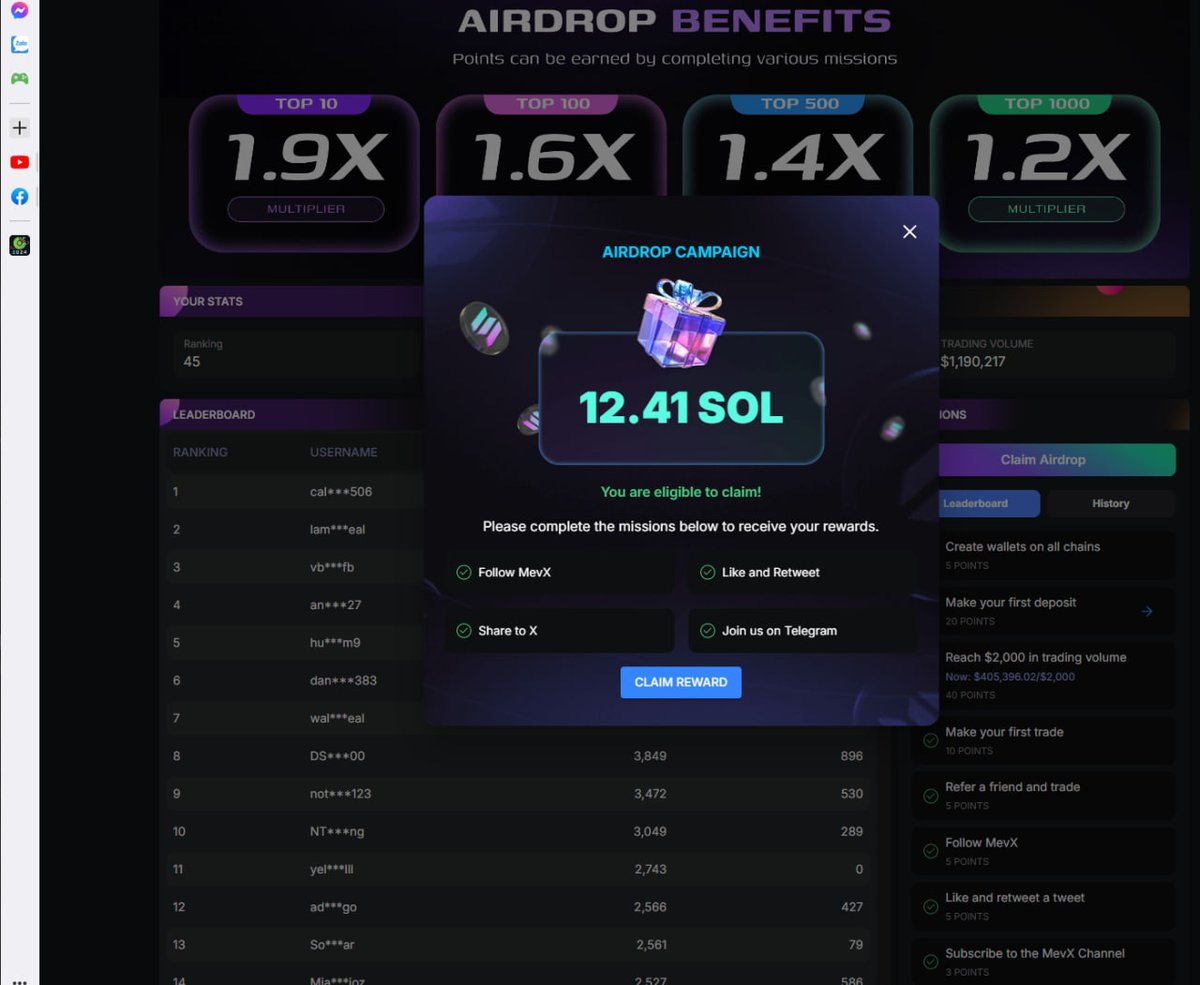This screenshot has height=985, width=1200.
Task: Click MULTIPLIER pill under 1.9X
Action: pyautogui.click(x=306, y=209)
